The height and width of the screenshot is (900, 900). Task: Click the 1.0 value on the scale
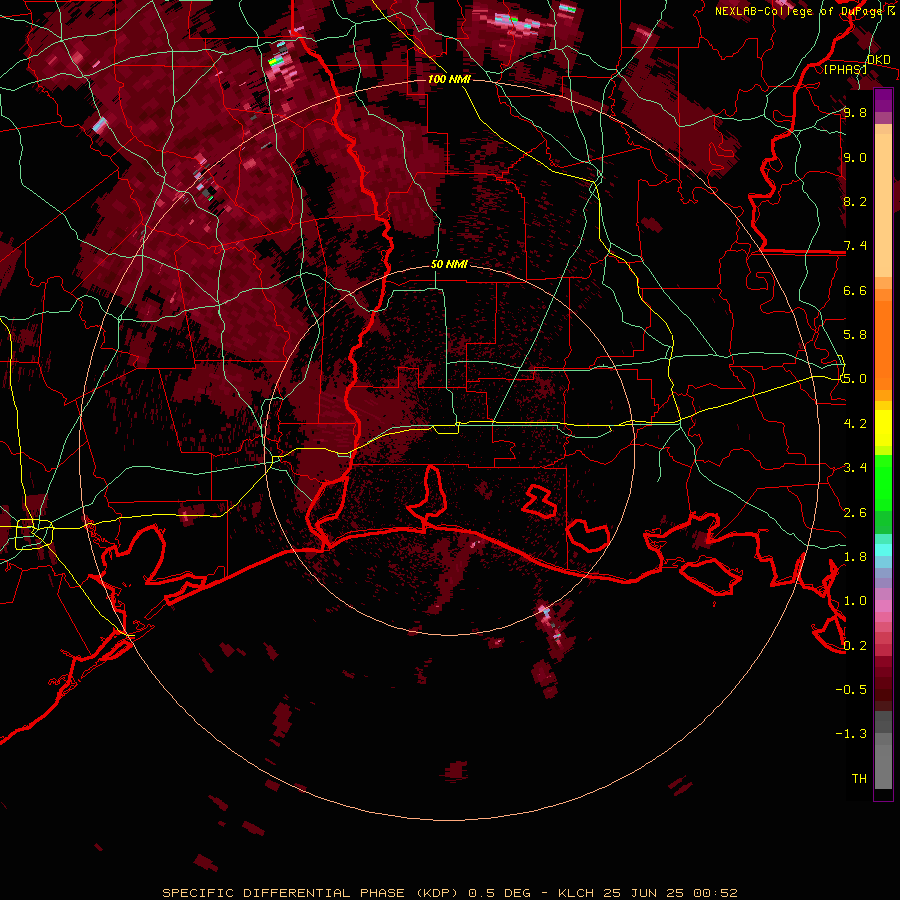click(x=855, y=601)
